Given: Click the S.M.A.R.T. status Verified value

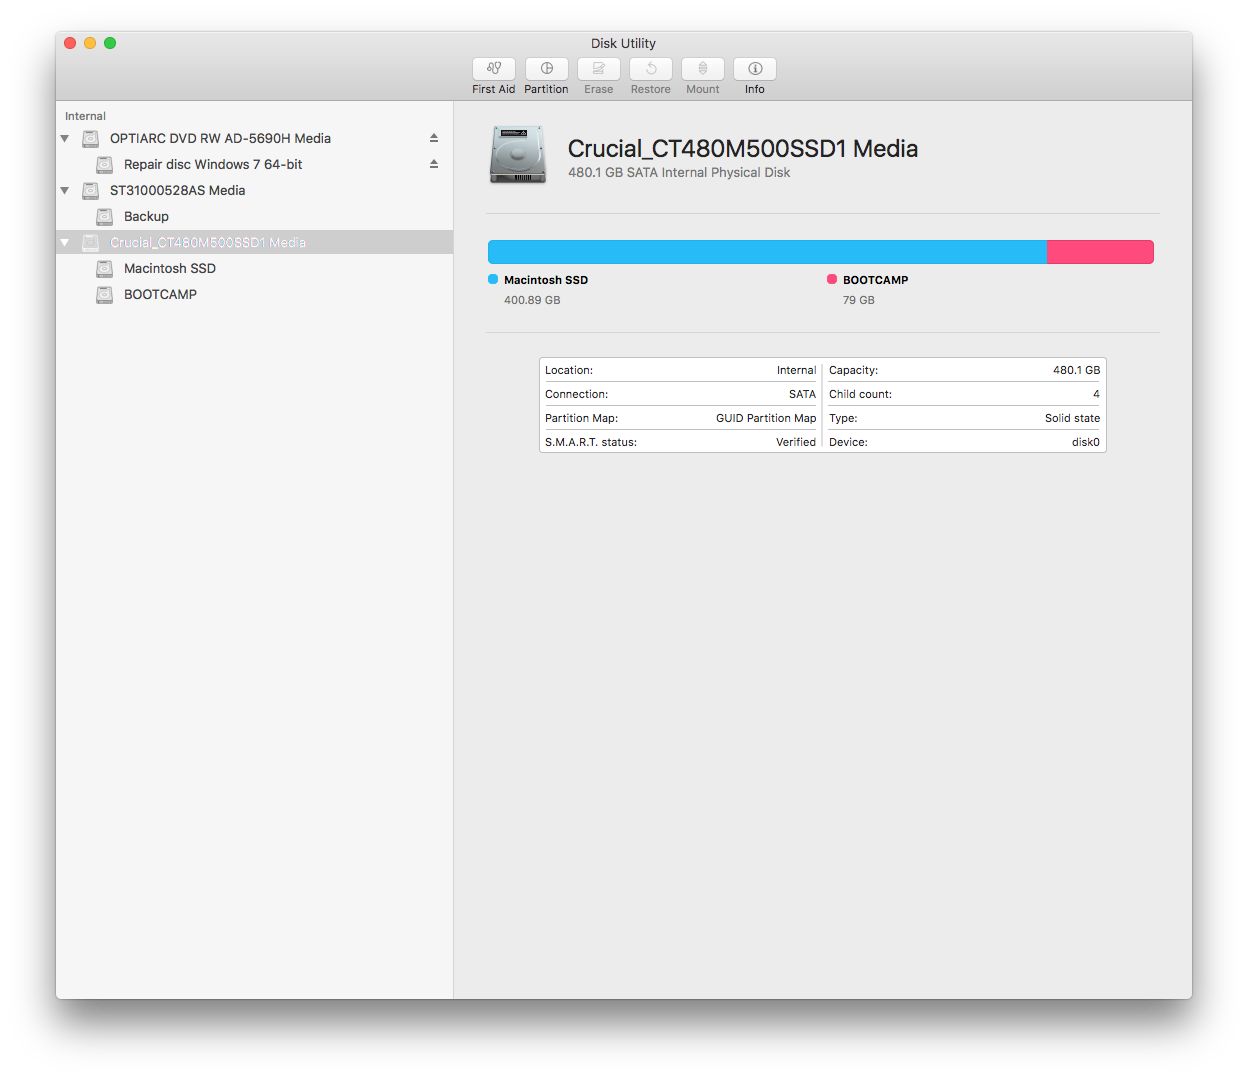Looking at the screenshot, I should (796, 442).
